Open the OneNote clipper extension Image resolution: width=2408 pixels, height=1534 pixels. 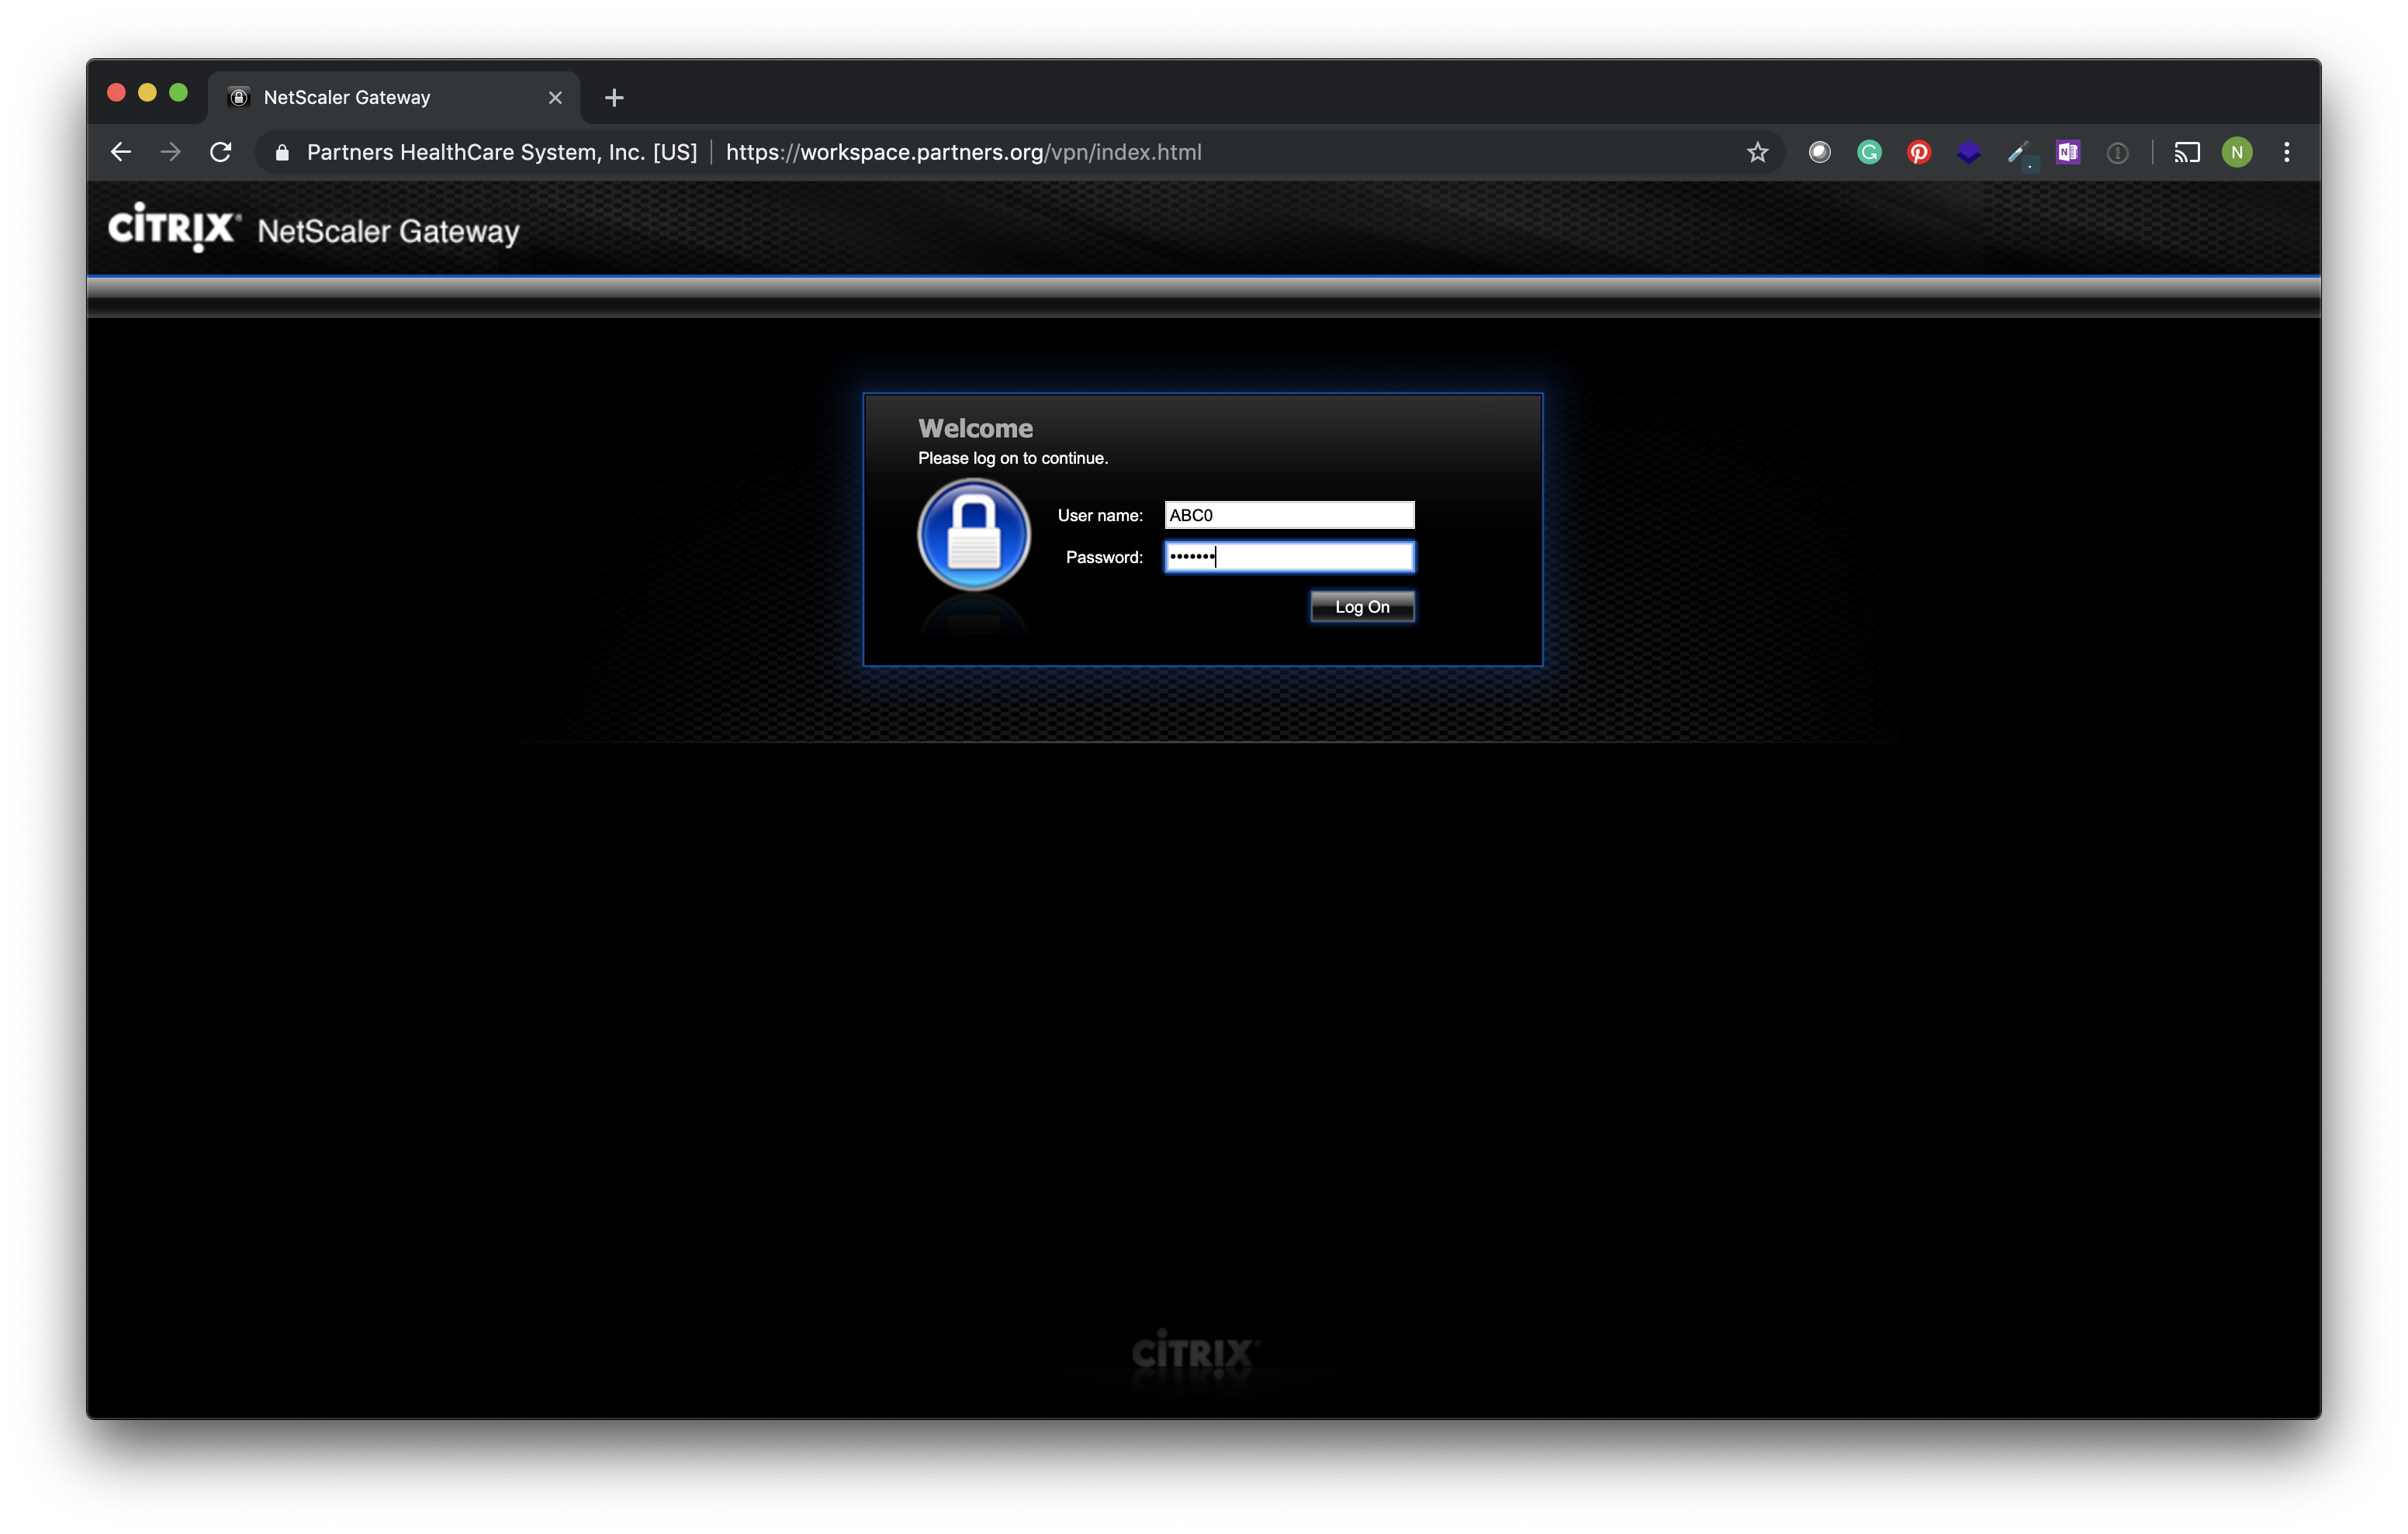[2068, 152]
